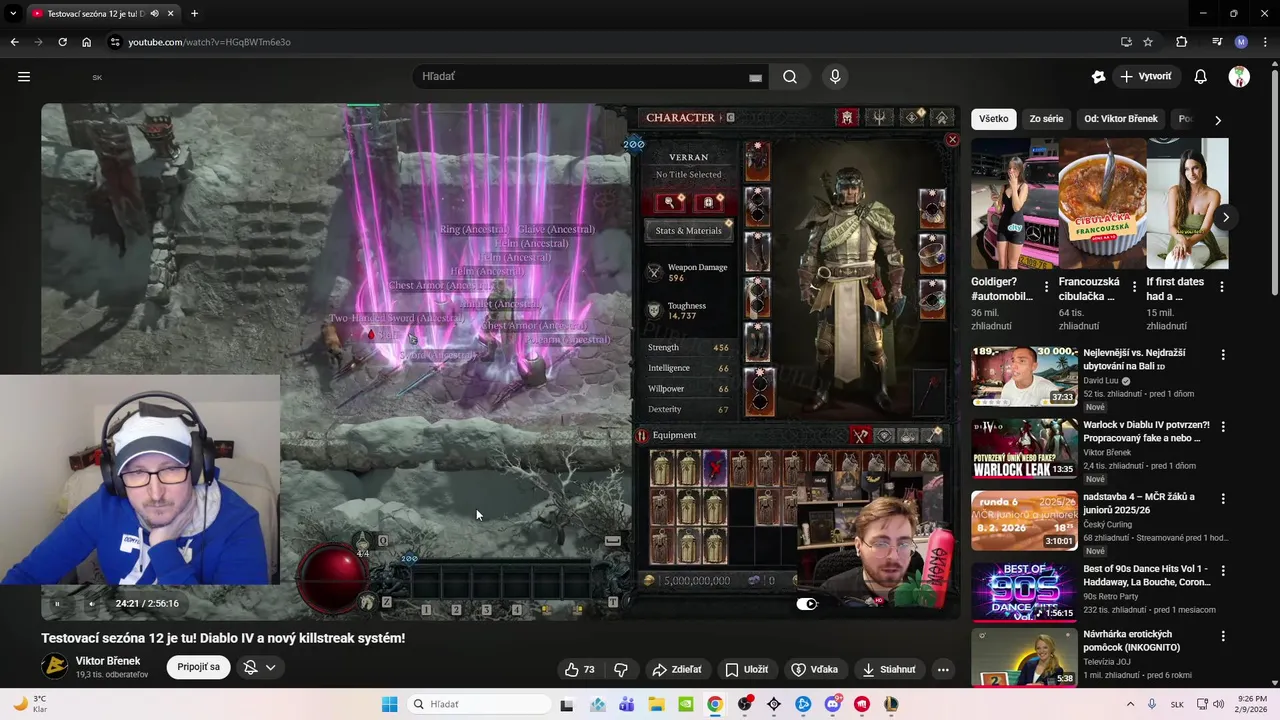Screen dimensions: 1280x720
Task: Select the Všetko filter chip
Action: pos(994,119)
